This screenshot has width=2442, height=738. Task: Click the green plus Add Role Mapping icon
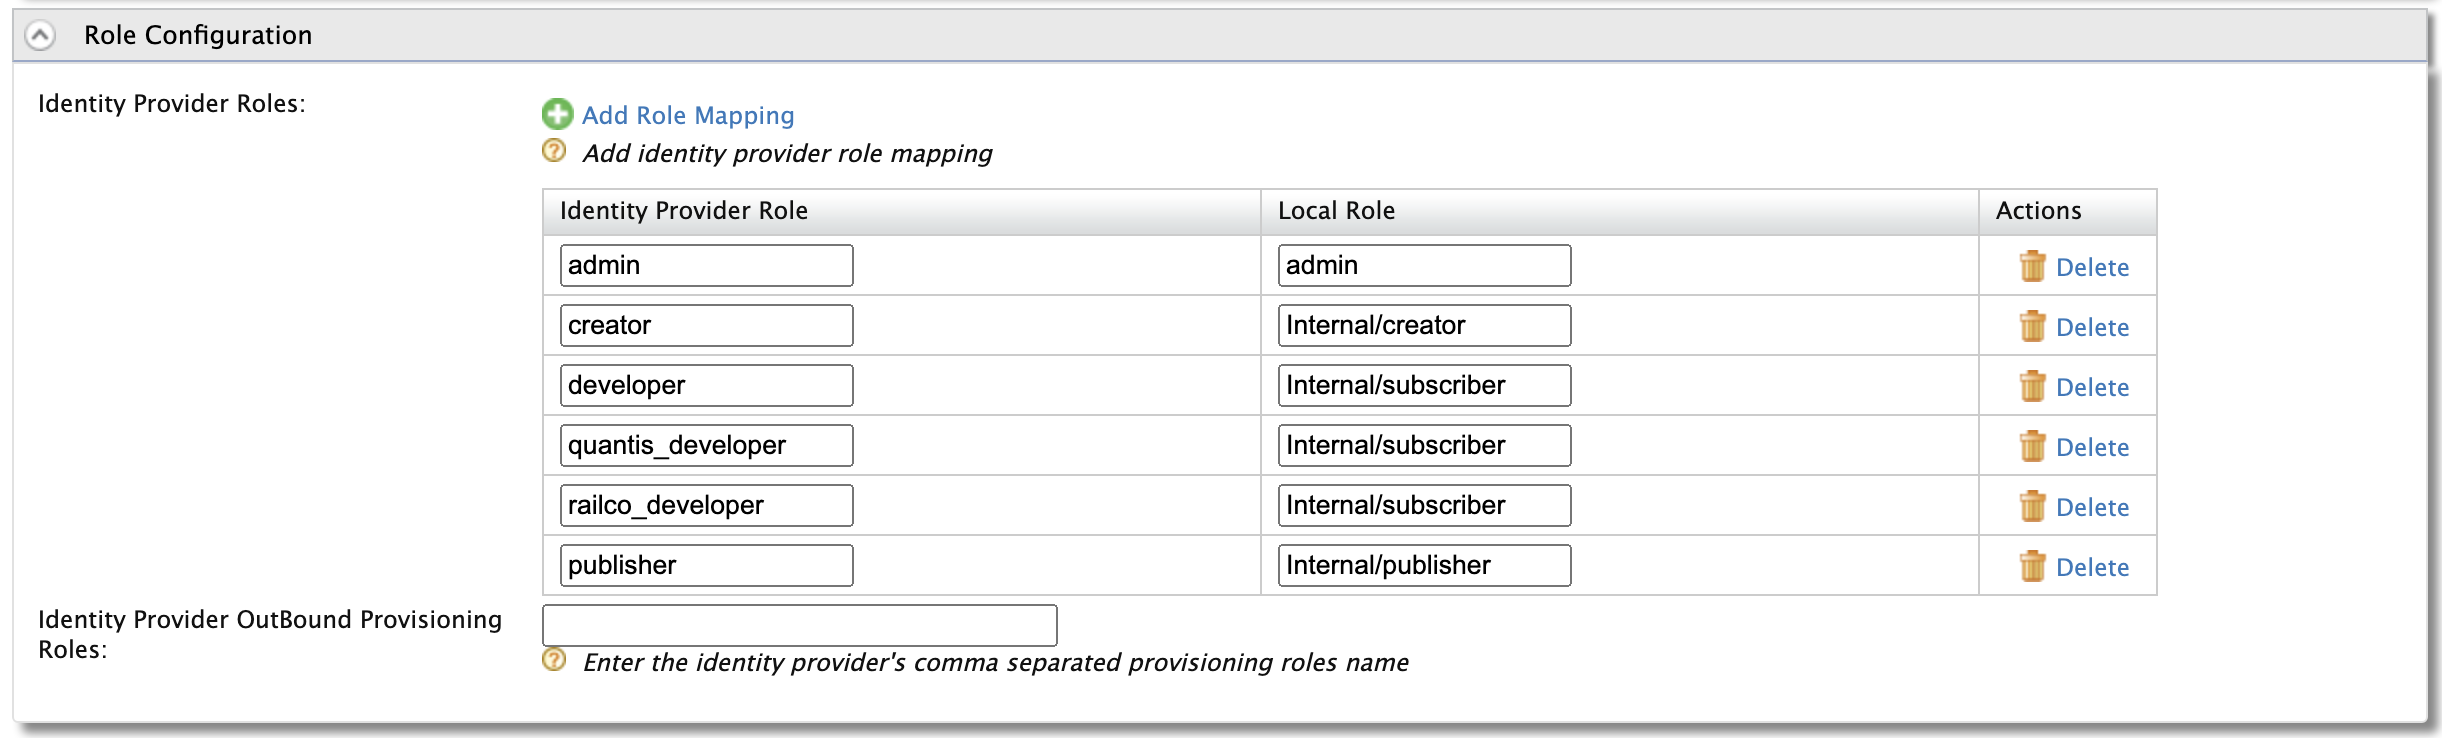click(x=557, y=114)
